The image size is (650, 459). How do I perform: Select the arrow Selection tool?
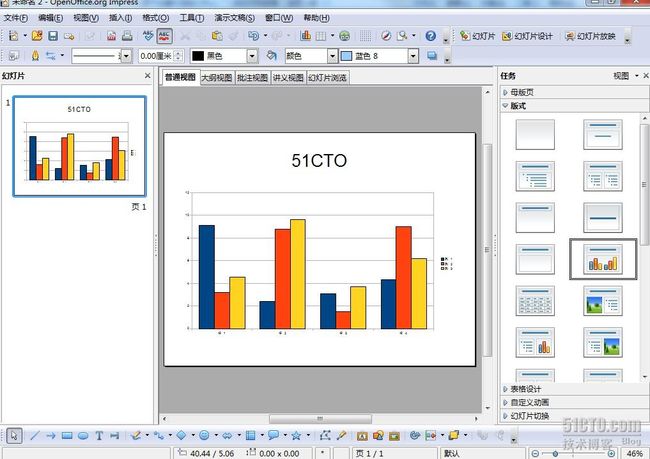[14, 436]
